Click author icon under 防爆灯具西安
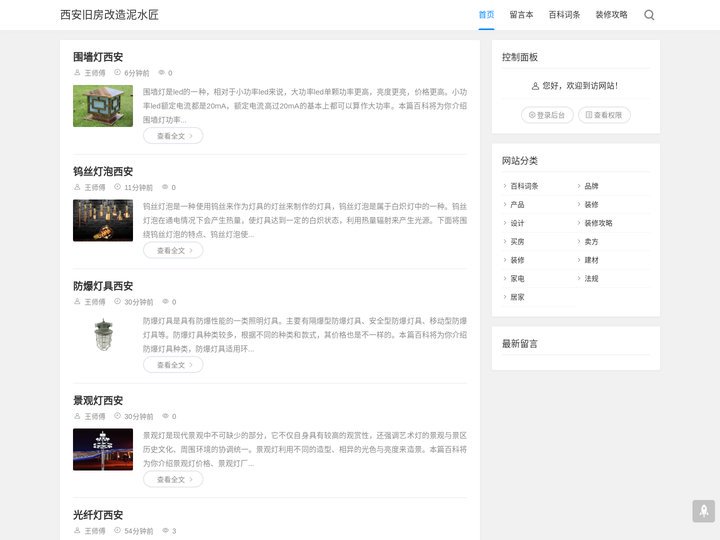This screenshot has height=540, width=720. [x=77, y=302]
